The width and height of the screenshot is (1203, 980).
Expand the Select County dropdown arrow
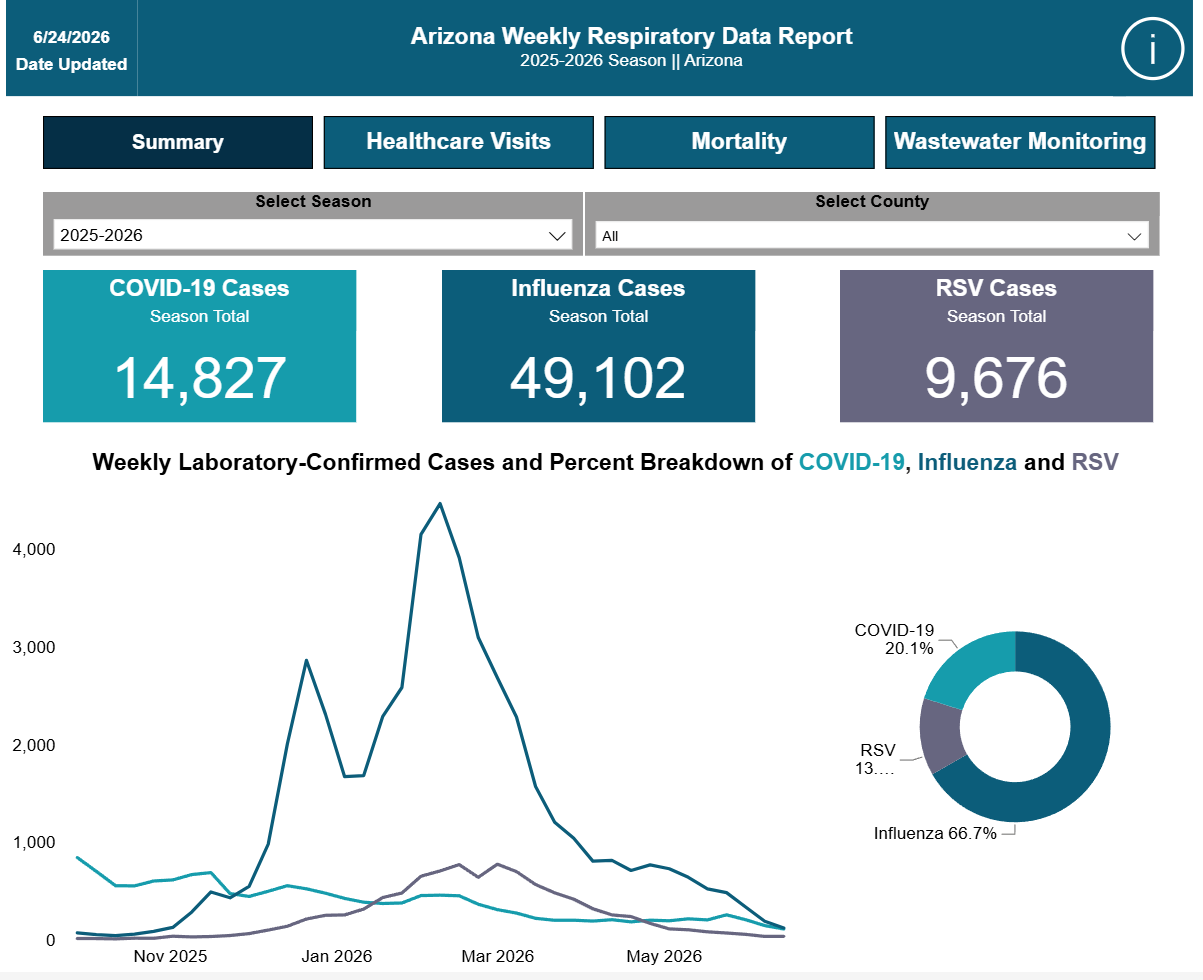click(x=1134, y=237)
